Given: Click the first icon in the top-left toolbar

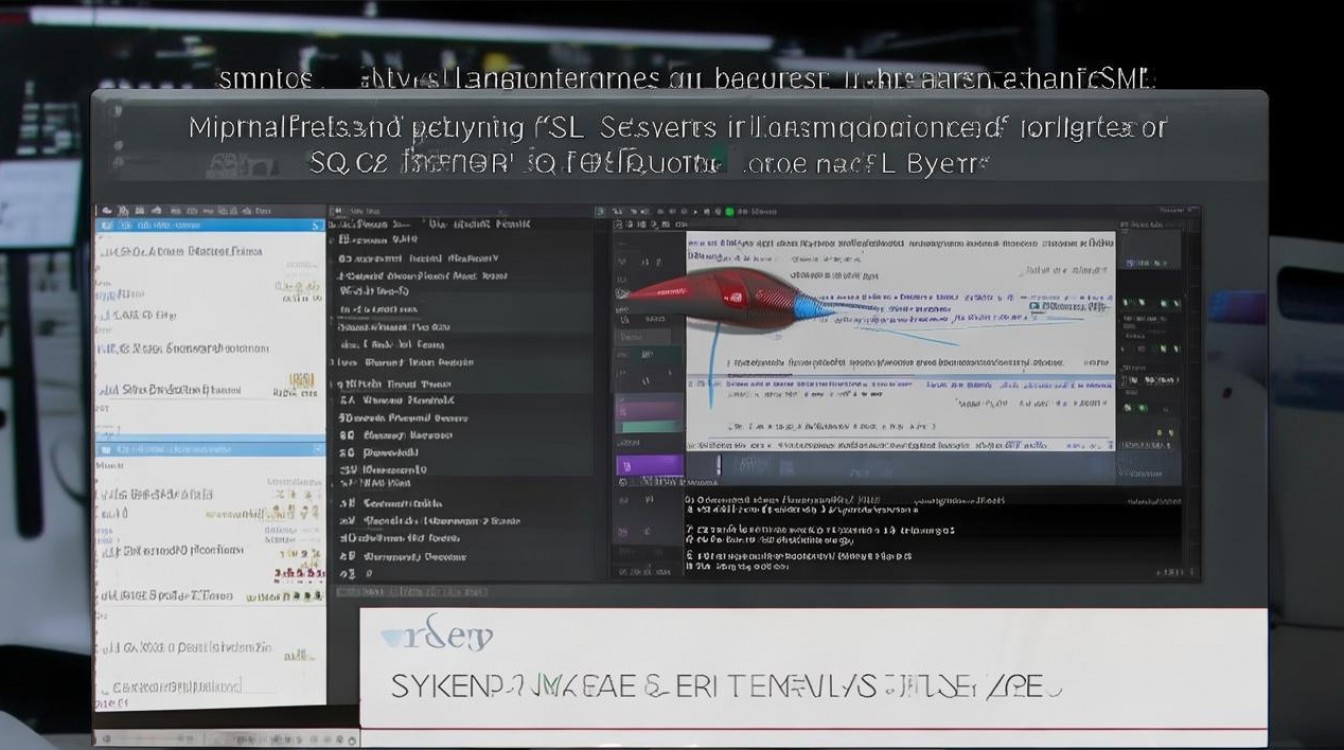Looking at the screenshot, I should 103,211.
